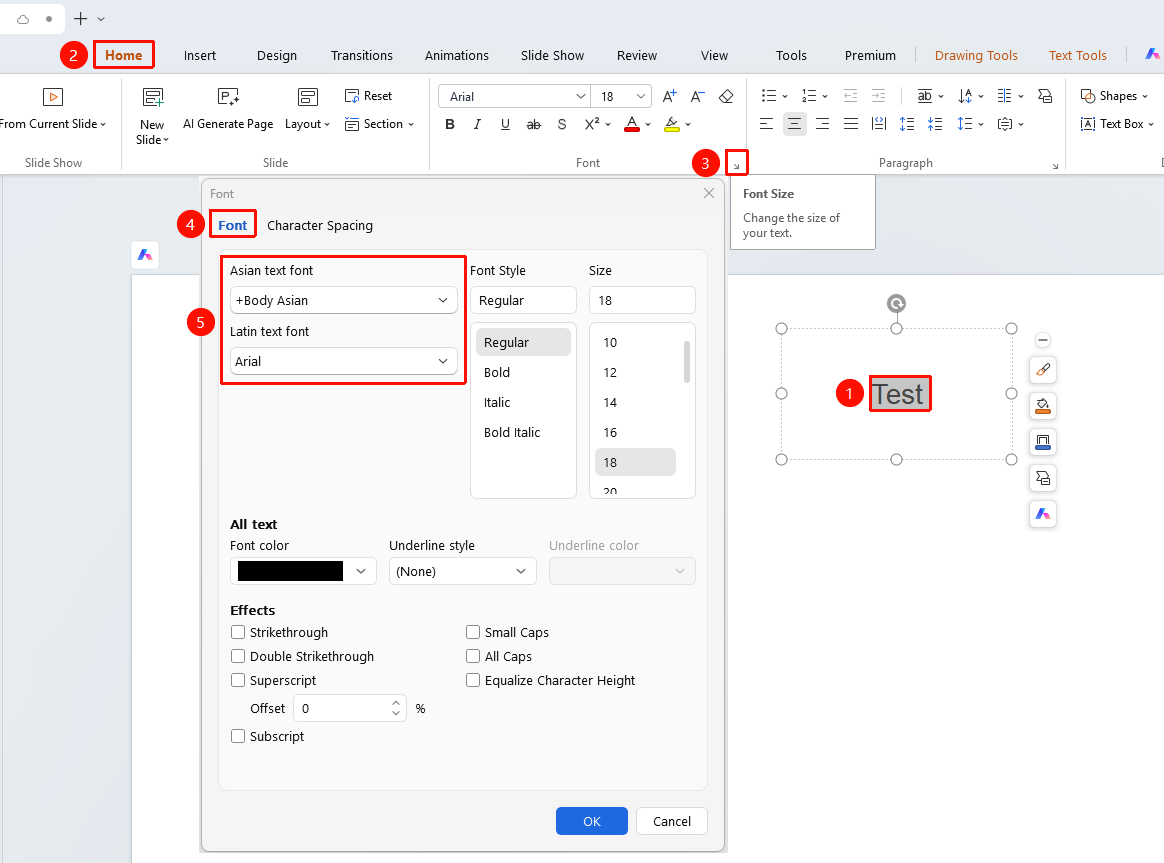The height and width of the screenshot is (863, 1164).
Task: Select Bold Italic in Font Style list
Action: pyautogui.click(x=512, y=433)
